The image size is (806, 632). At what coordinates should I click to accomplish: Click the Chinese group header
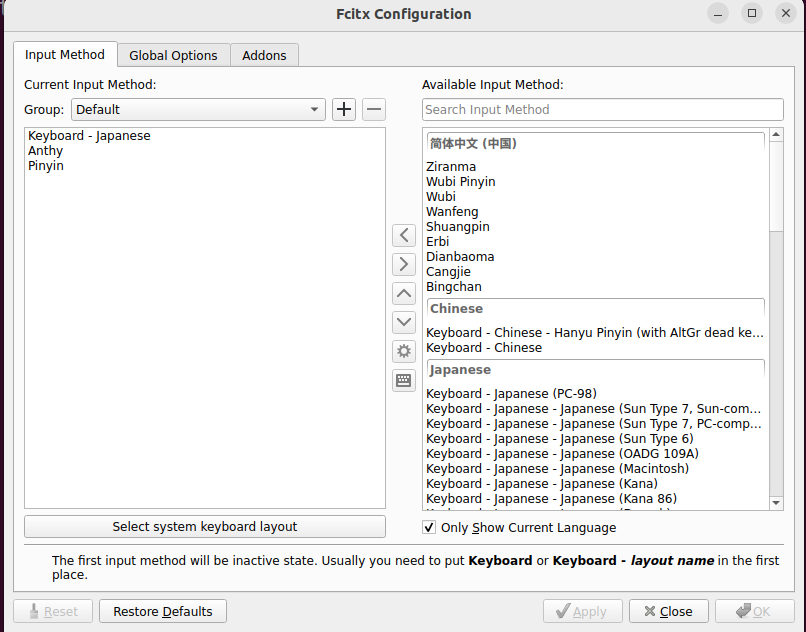(596, 309)
